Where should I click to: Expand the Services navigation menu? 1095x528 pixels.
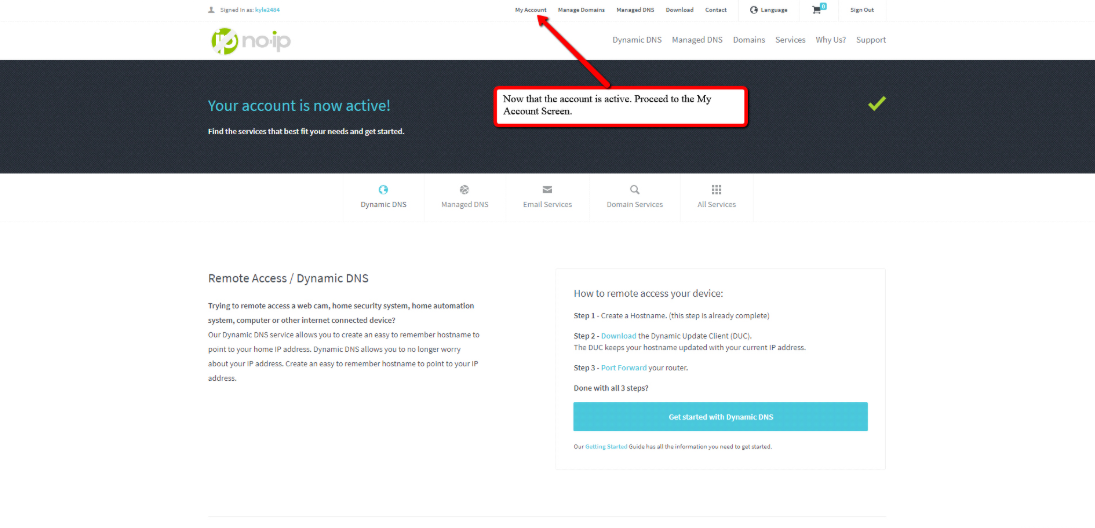pos(790,40)
